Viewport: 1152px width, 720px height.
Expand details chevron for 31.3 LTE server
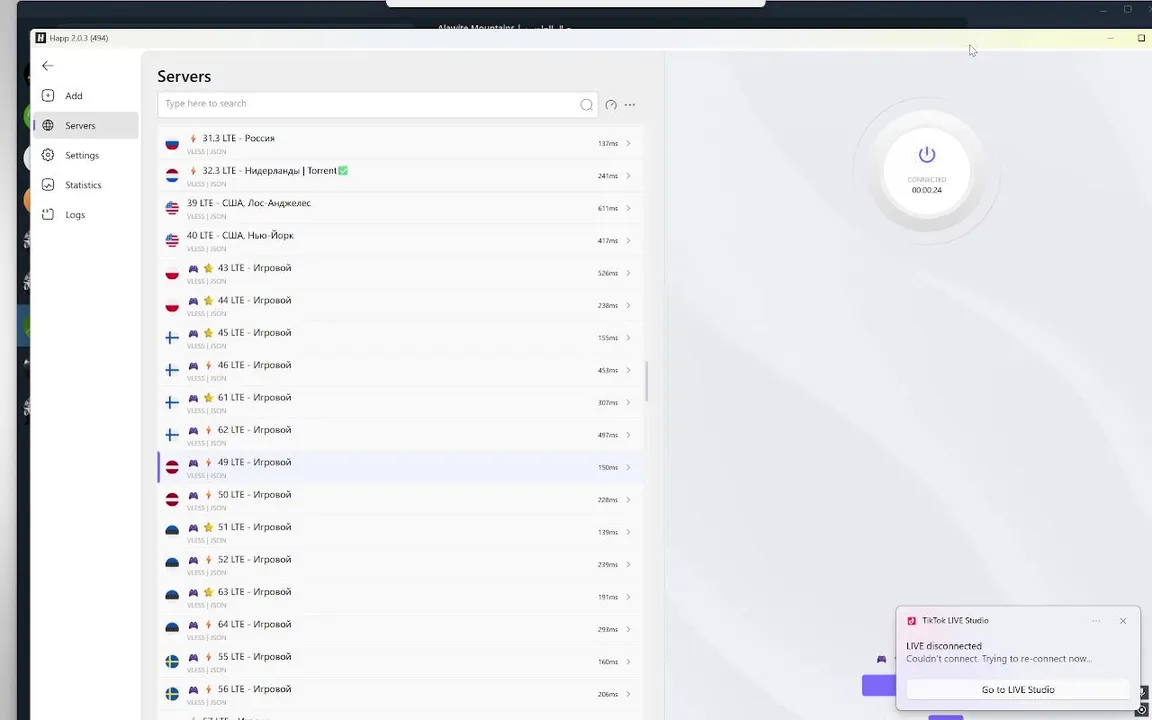click(628, 143)
